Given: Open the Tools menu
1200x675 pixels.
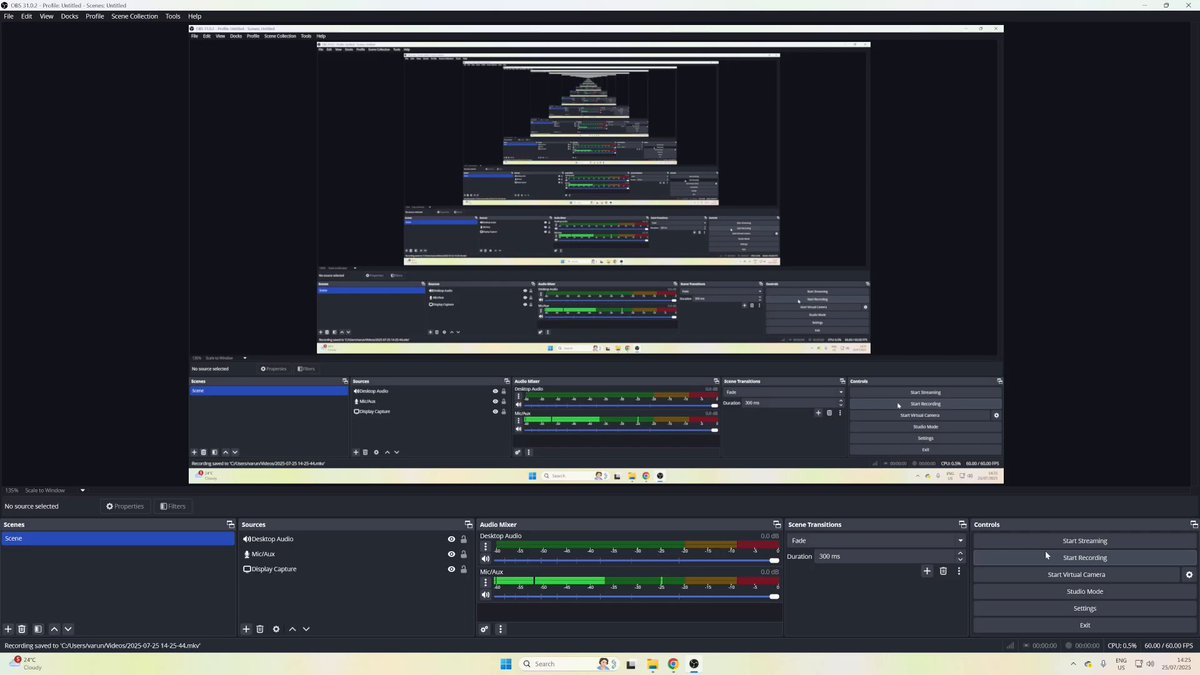Looking at the screenshot, I should (173, 16).
